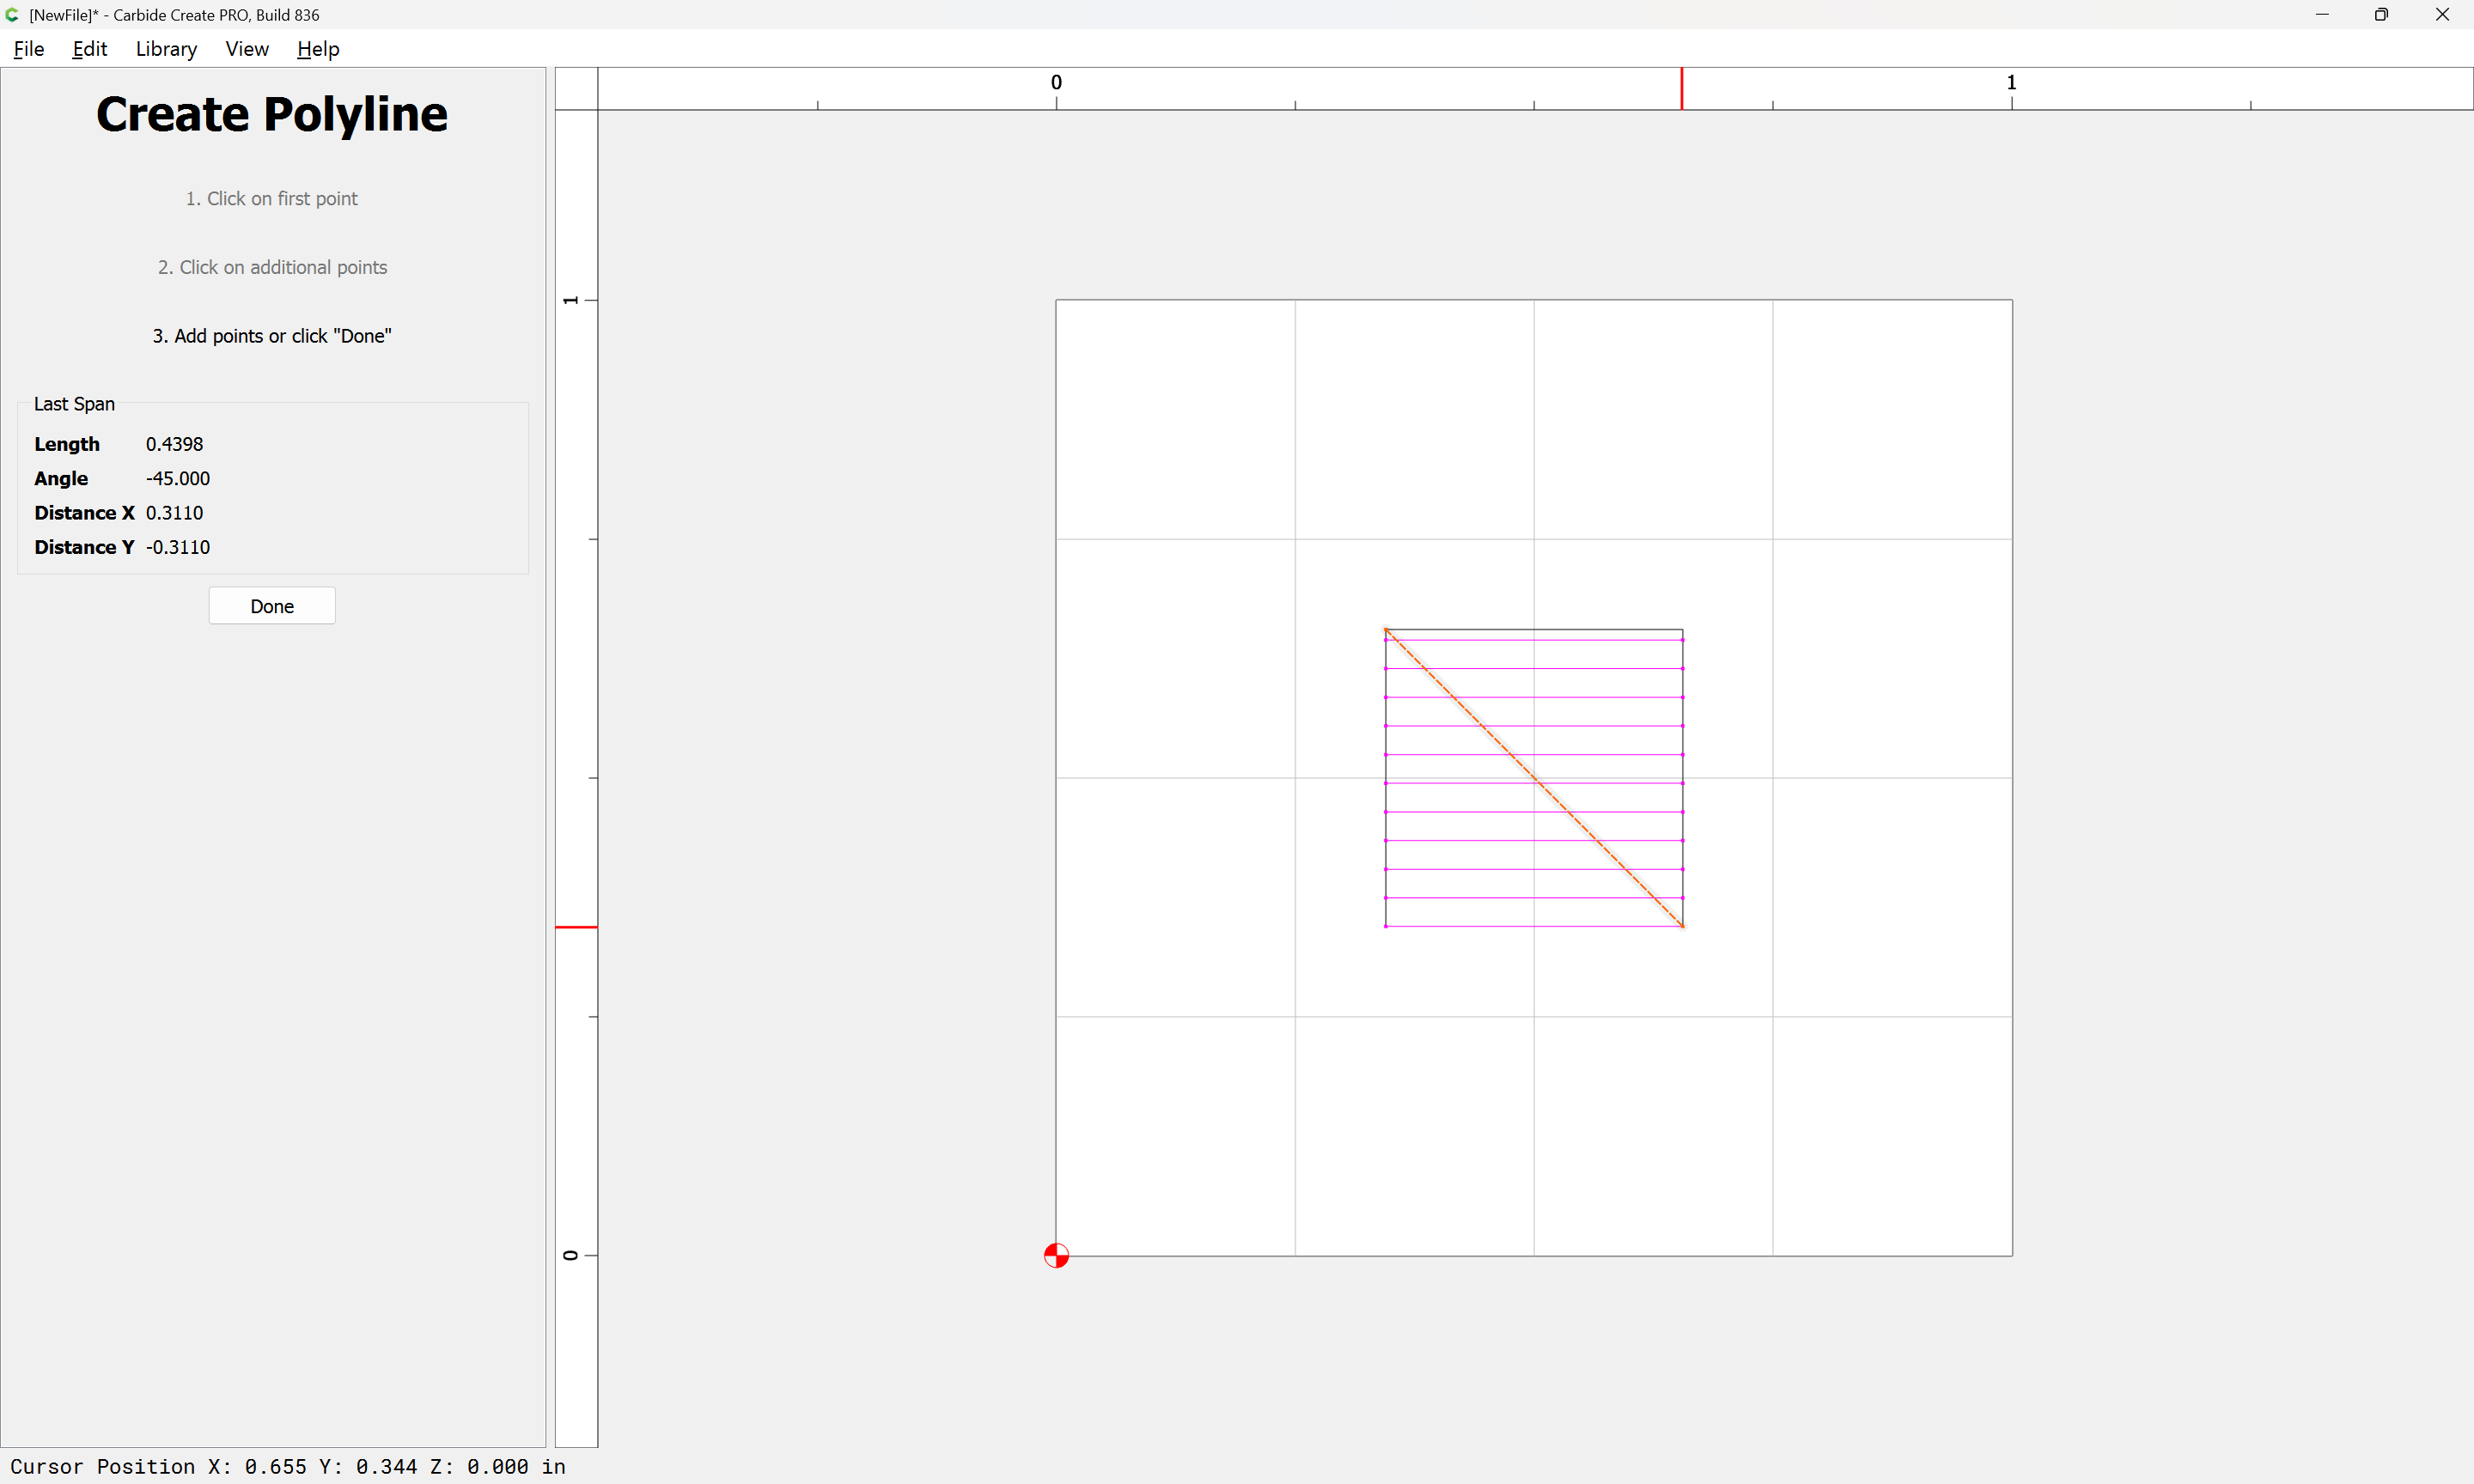
Task: Open the View menu
Action: (246, 49)
